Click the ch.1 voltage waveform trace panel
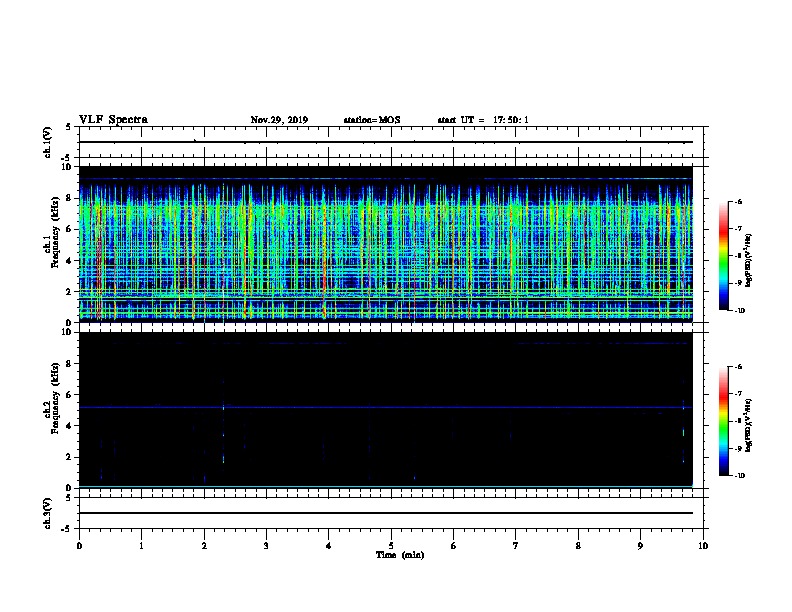The image size is (792, 612). [x=391, y=142]
